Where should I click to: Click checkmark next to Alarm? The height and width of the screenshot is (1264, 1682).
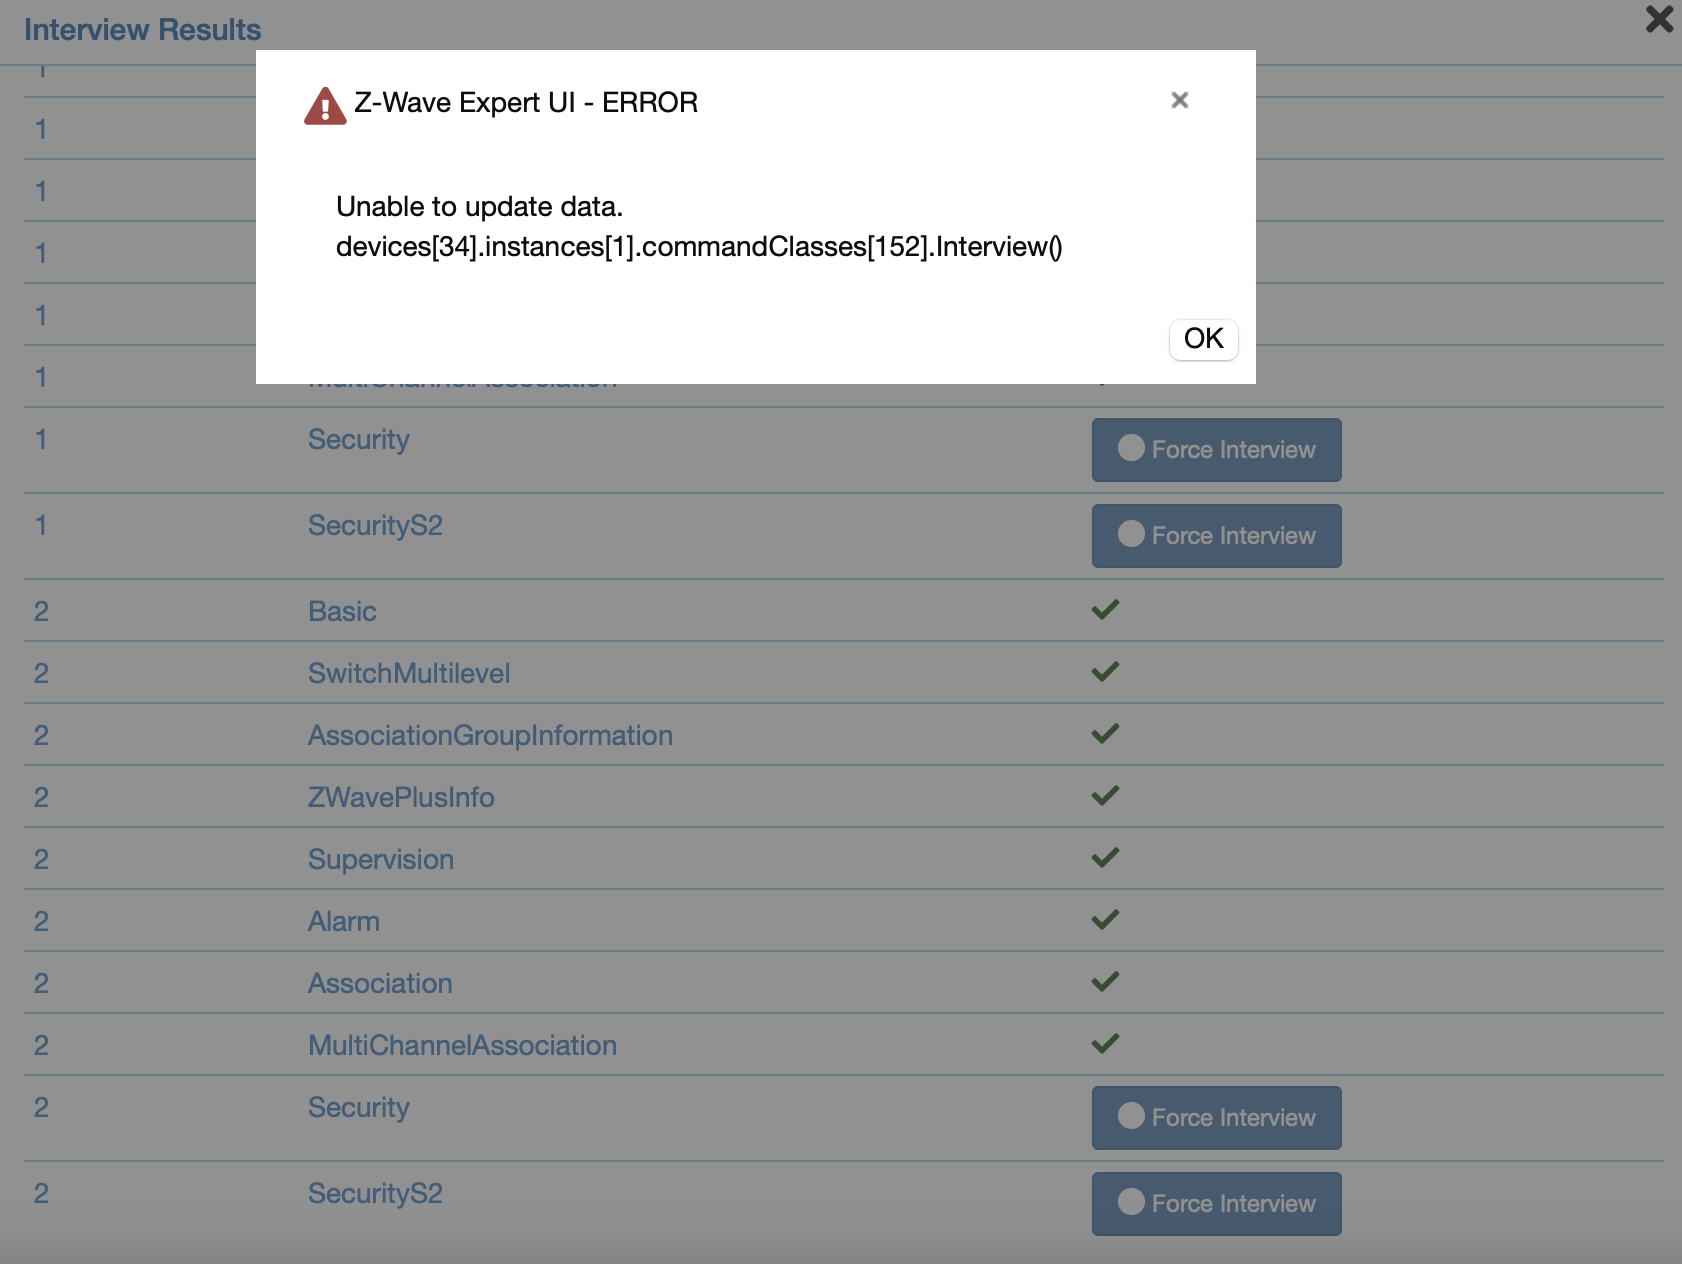click(1105, 920)
